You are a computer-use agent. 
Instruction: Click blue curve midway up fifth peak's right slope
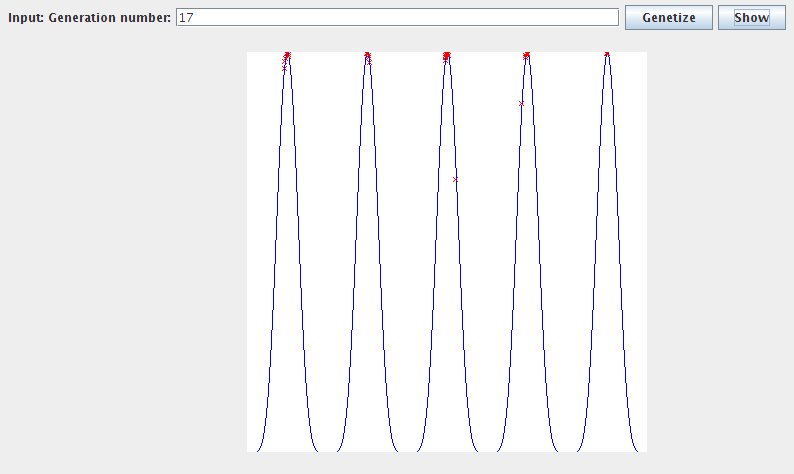point(621,250)
